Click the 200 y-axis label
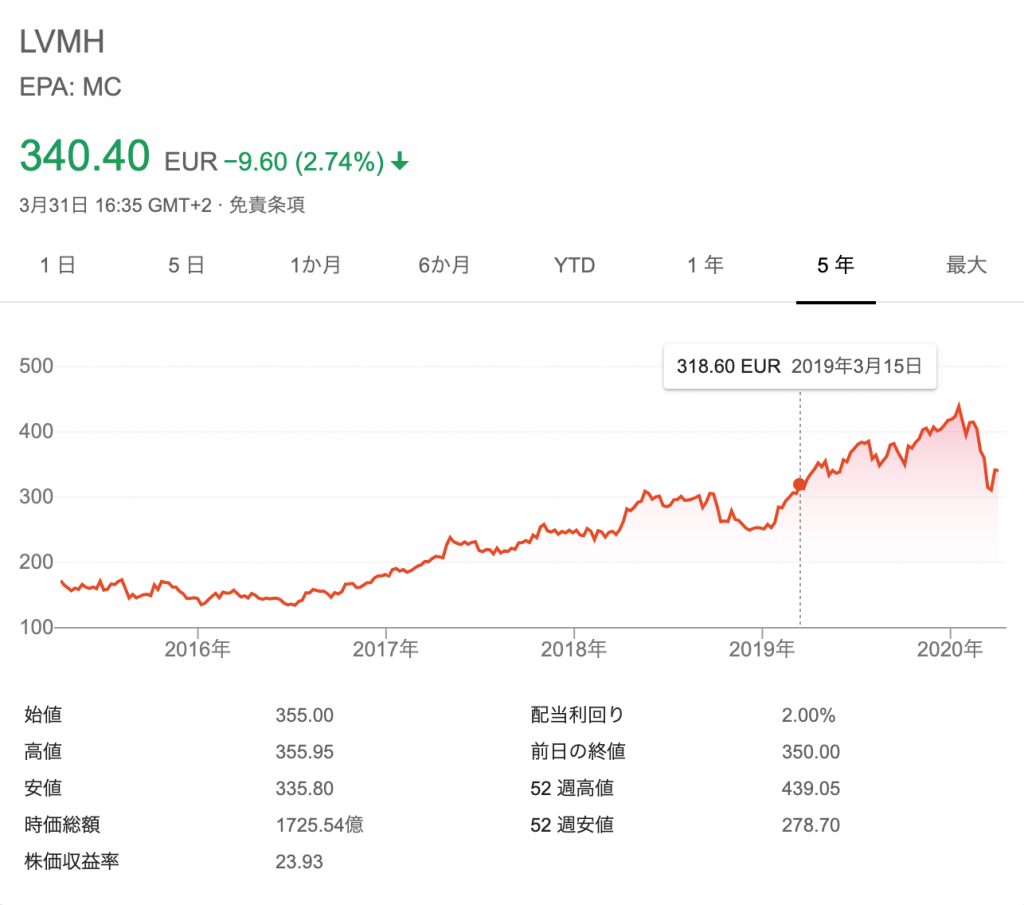The width and height of the screenshot is (1024, 905). [x=37, y=562]
